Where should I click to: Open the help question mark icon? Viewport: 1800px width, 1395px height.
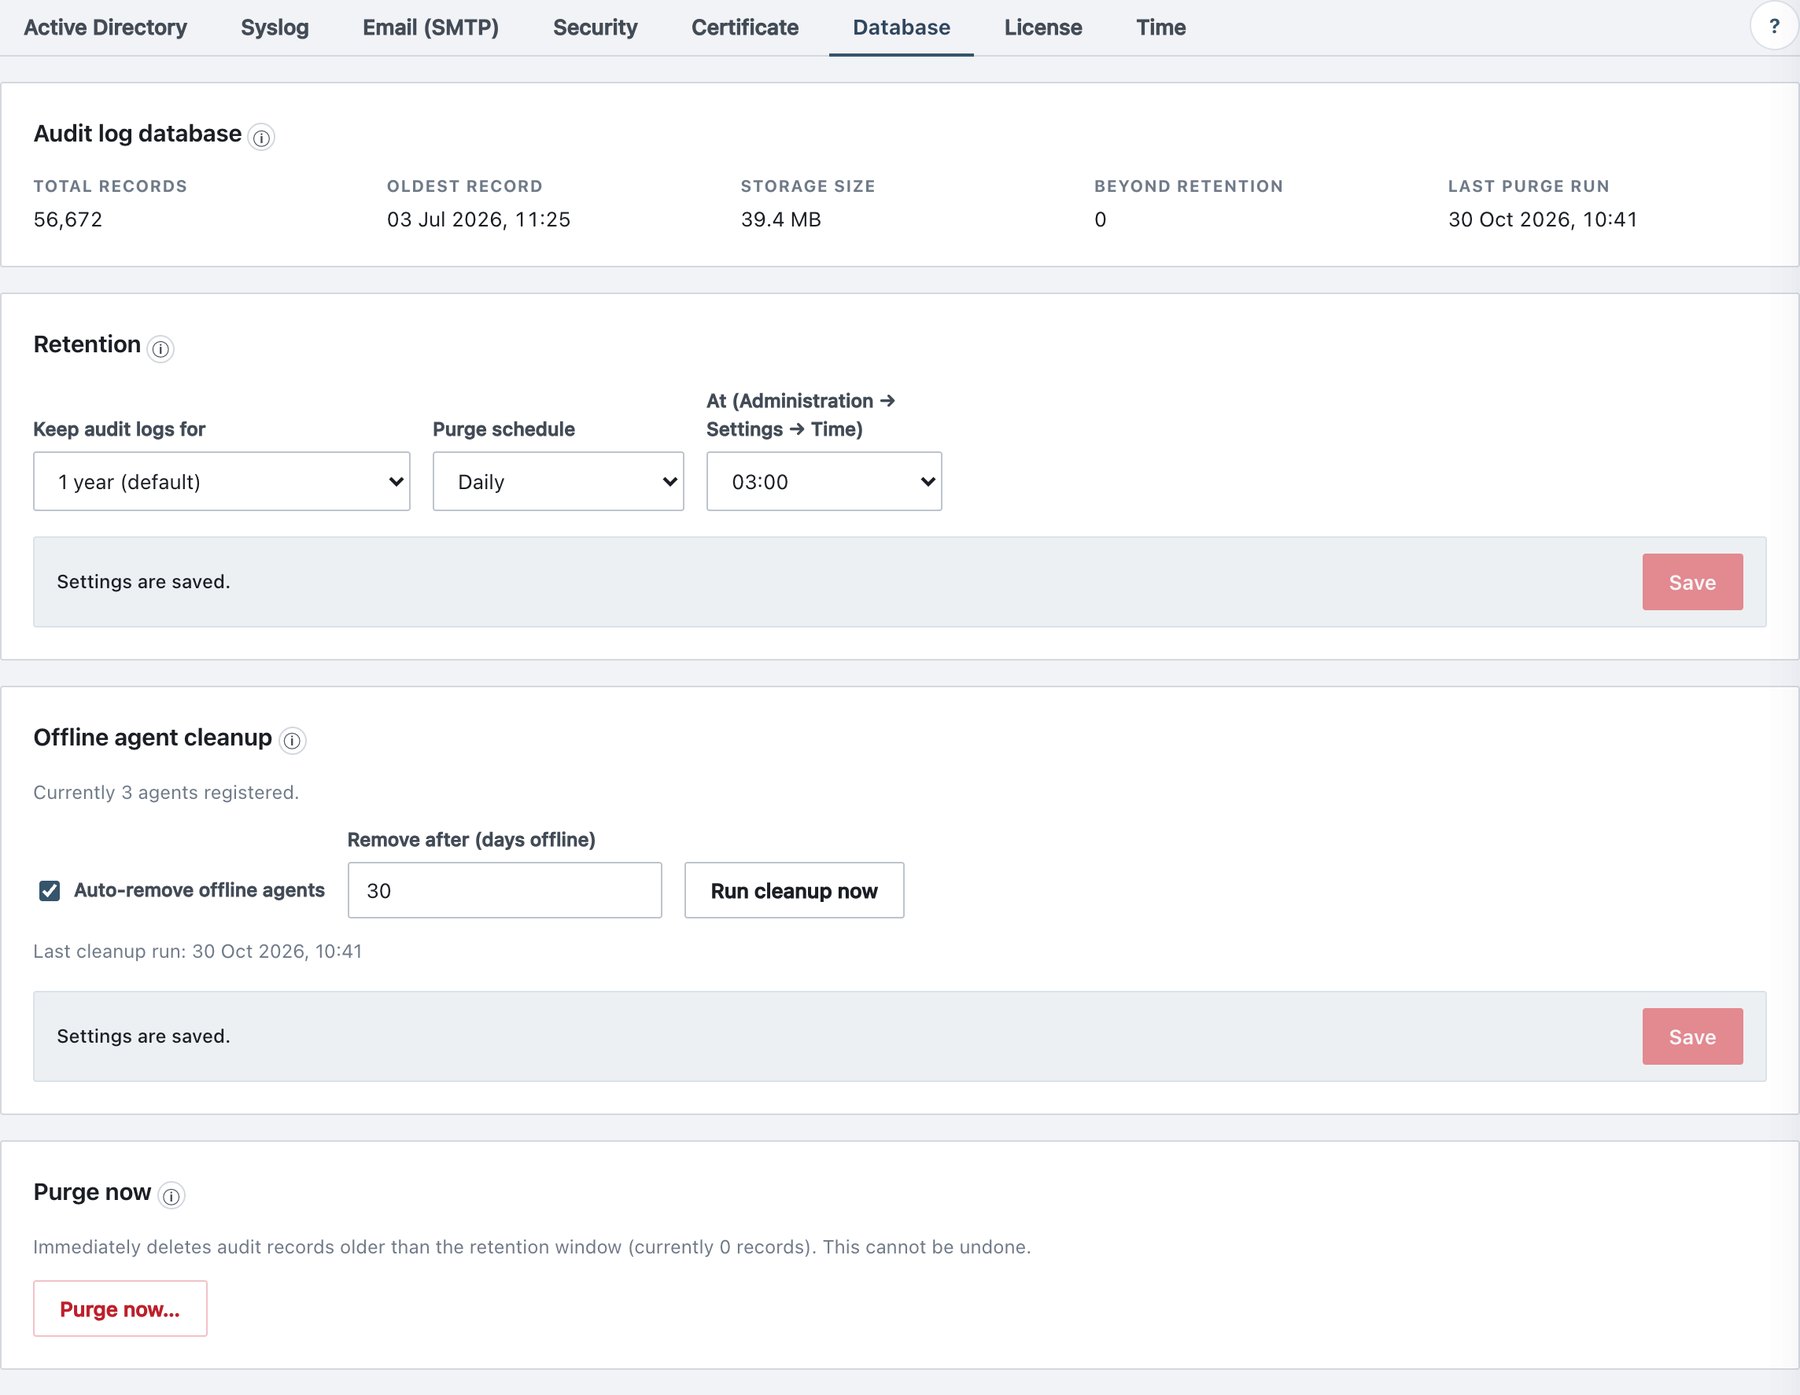(1774, 27)
